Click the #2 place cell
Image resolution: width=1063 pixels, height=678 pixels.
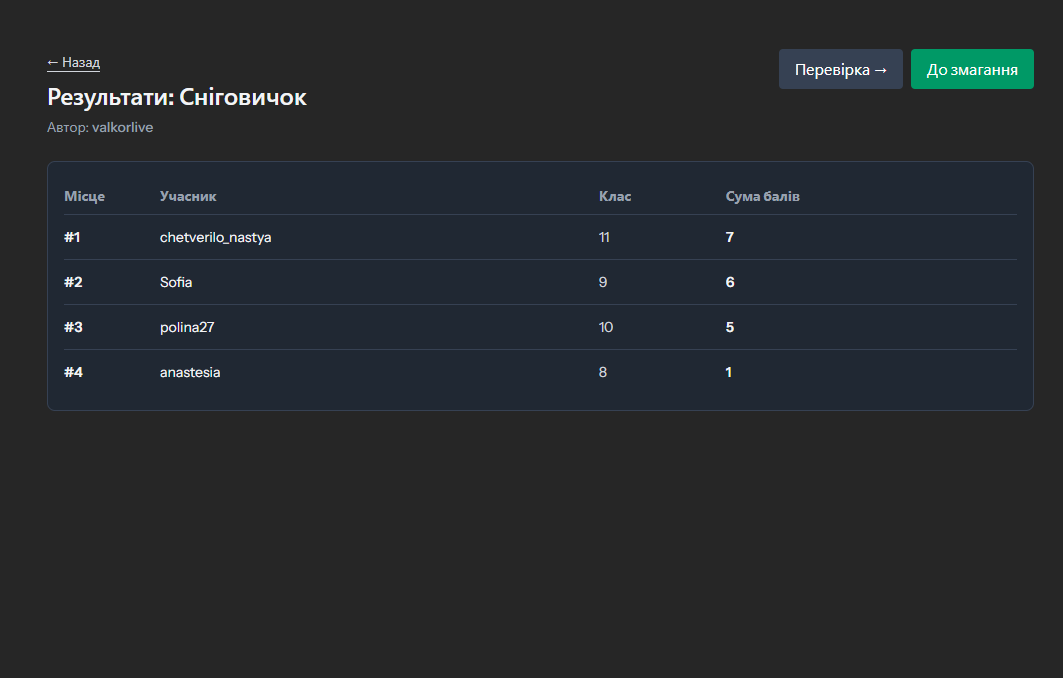(73, 282)
